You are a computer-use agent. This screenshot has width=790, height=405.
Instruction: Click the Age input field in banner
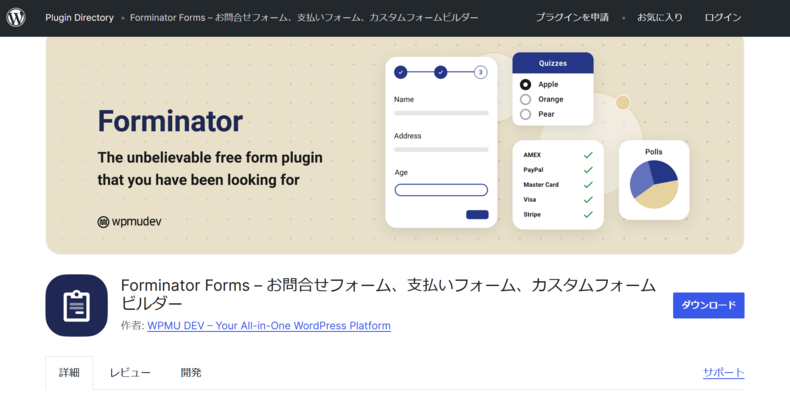441,190
